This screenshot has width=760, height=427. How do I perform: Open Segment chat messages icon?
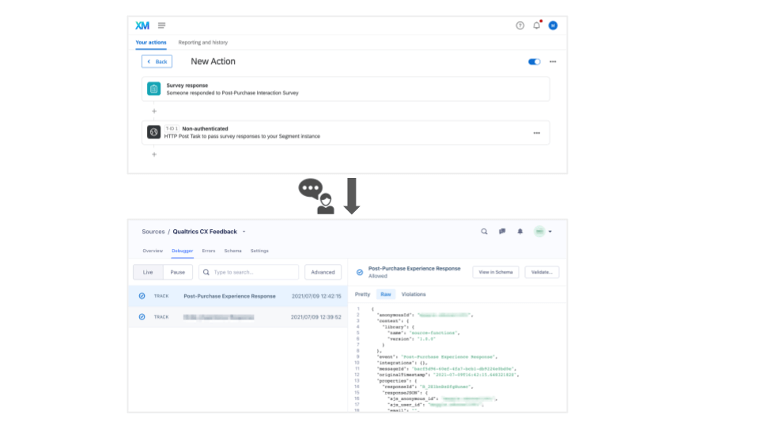coord(502,231)
